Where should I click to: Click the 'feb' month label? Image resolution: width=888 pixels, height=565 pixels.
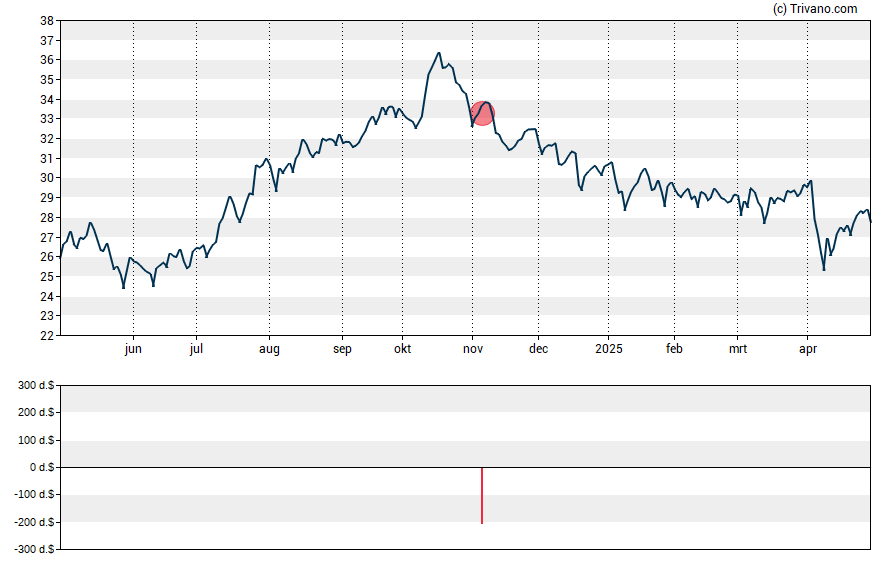[x=674, y=349]
